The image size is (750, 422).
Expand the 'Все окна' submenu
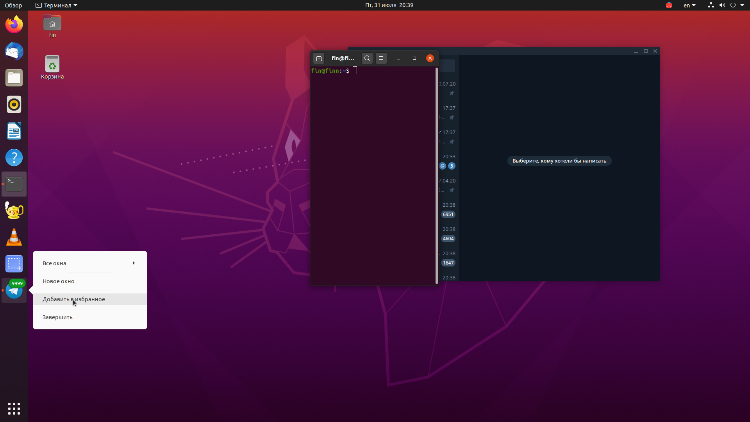click(89, 263)
